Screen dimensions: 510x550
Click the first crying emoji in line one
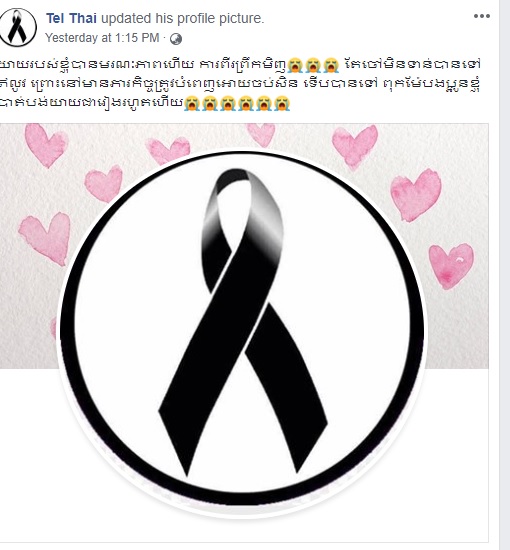(x=295, y=65)
